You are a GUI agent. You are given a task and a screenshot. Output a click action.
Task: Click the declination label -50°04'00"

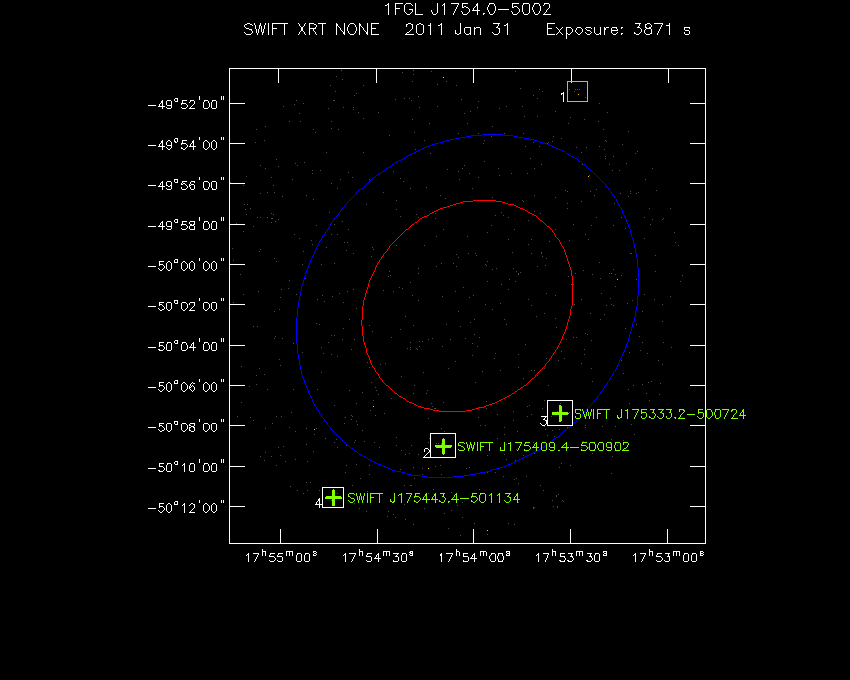coord(186,346)
